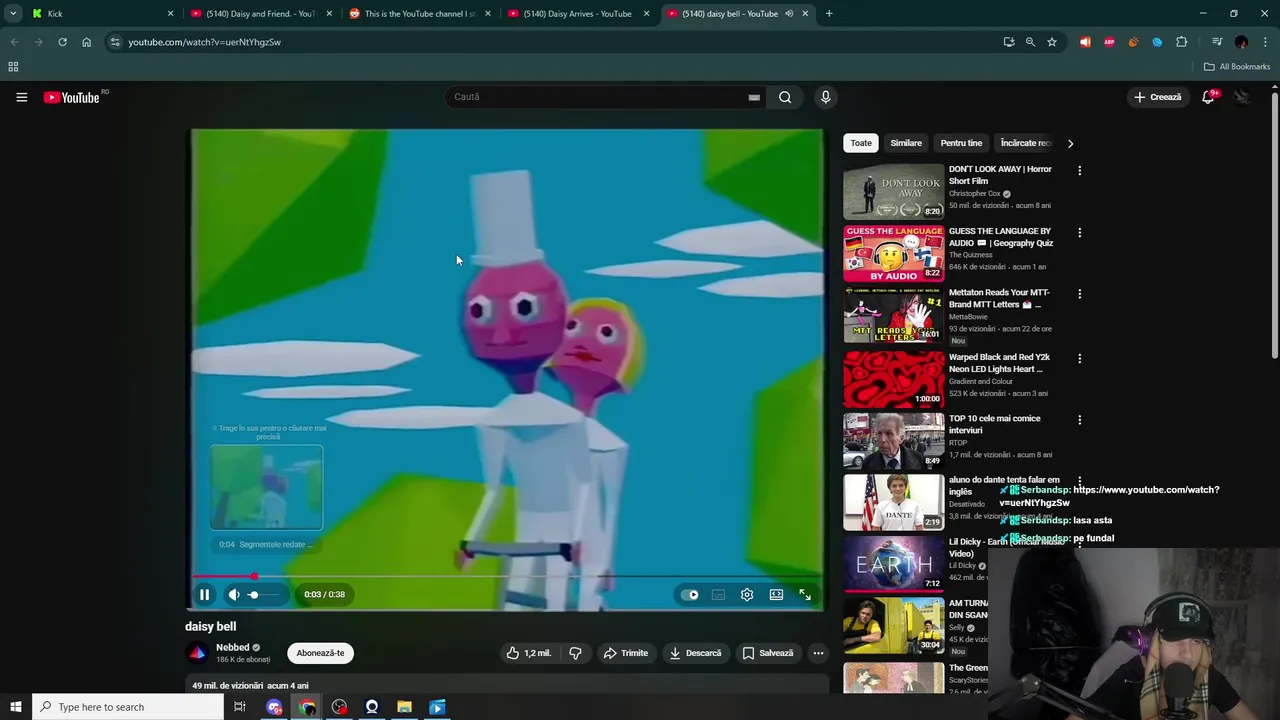Seek on the red video progress bar
Screen dimensions: 1280x720
pos(507,576)
